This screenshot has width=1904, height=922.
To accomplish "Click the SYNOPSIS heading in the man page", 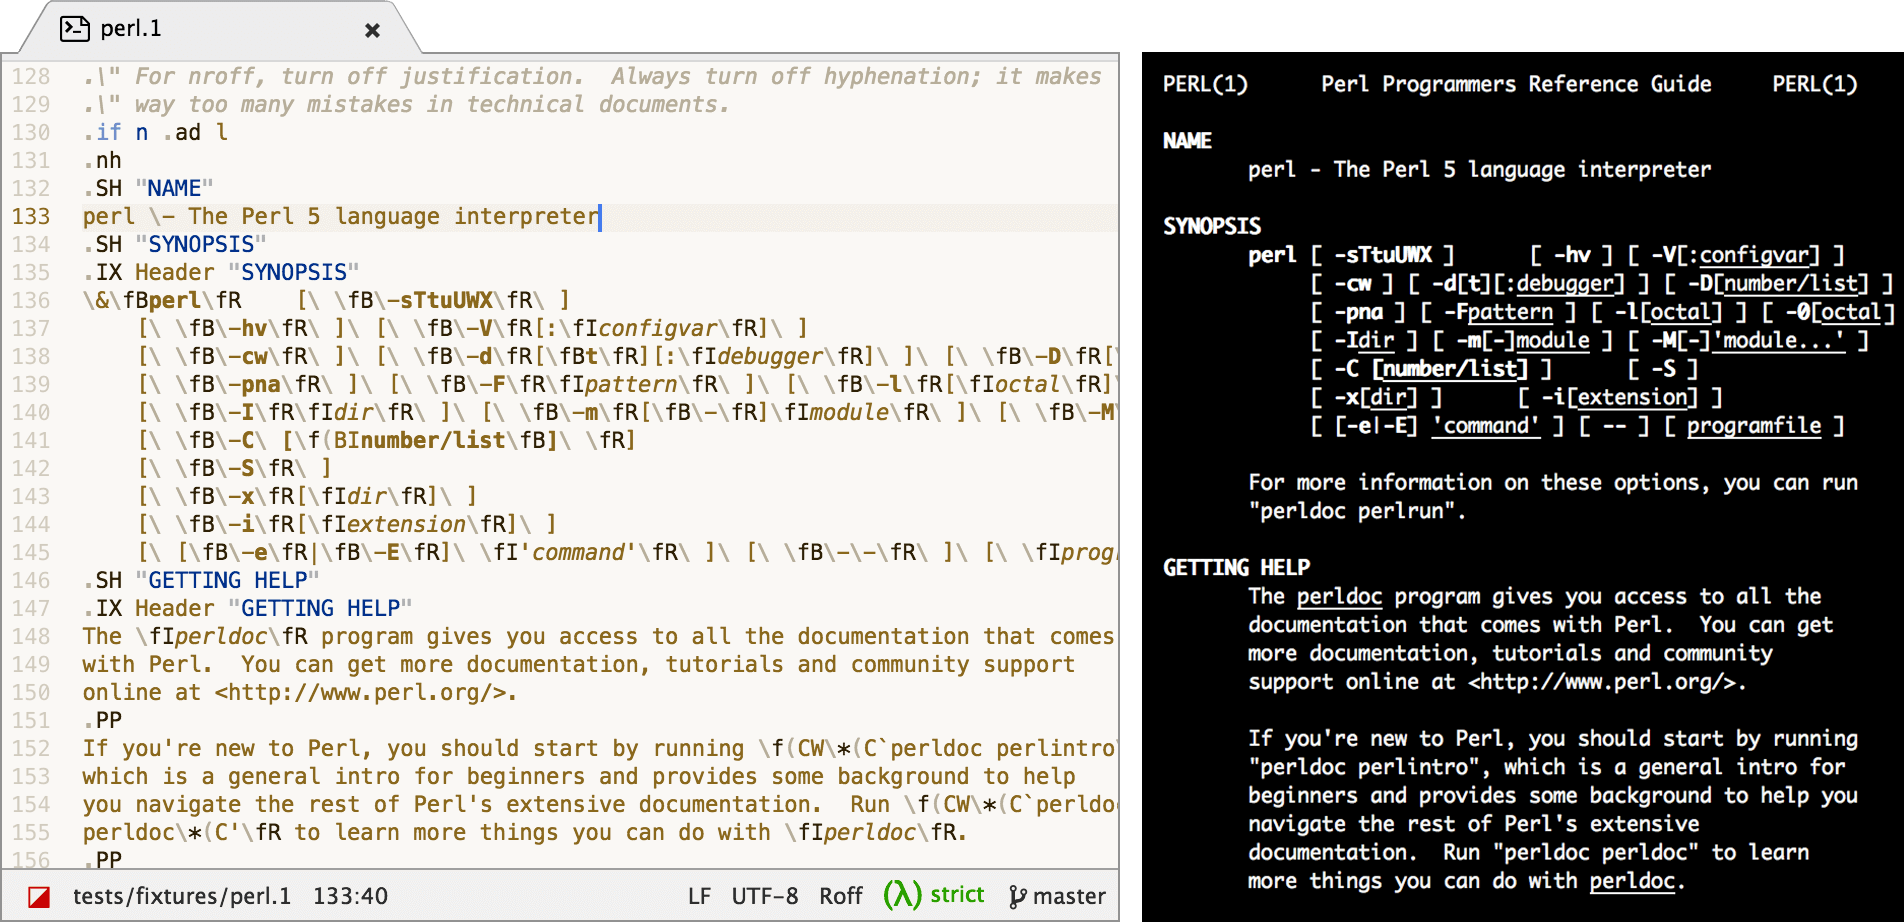I will point(1212,227).
